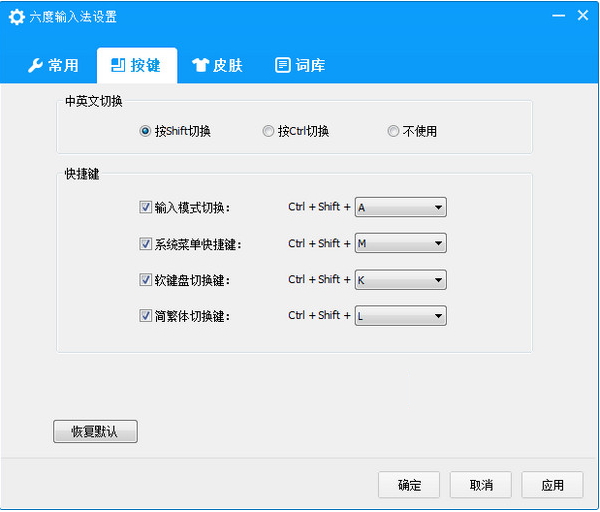Click the wrench icon on 常用 tab
Viewport: 600px width, 512px height.
pyautogui.click(x=34, y=66)
